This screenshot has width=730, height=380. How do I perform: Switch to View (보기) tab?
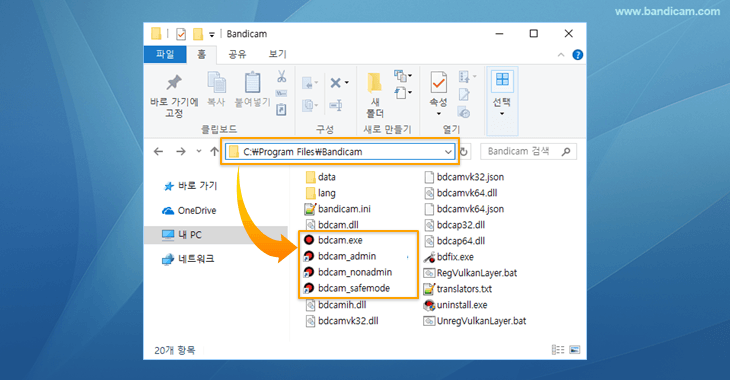tap(277, 54)
